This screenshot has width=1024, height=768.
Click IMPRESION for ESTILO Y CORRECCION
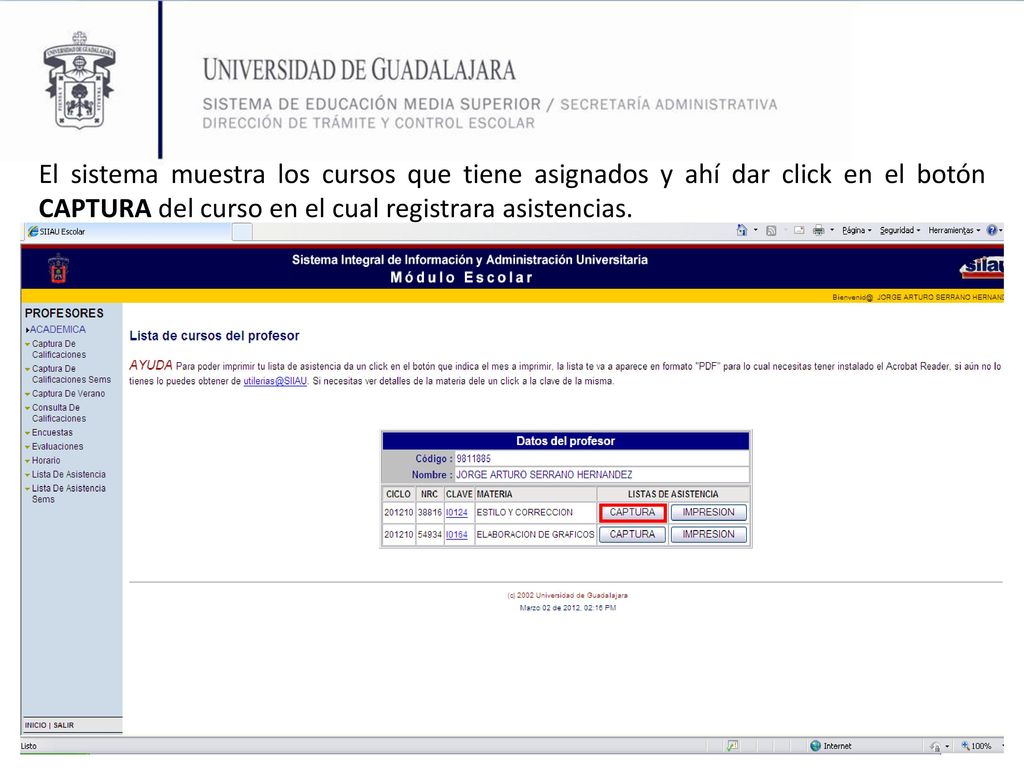[709, 513]
